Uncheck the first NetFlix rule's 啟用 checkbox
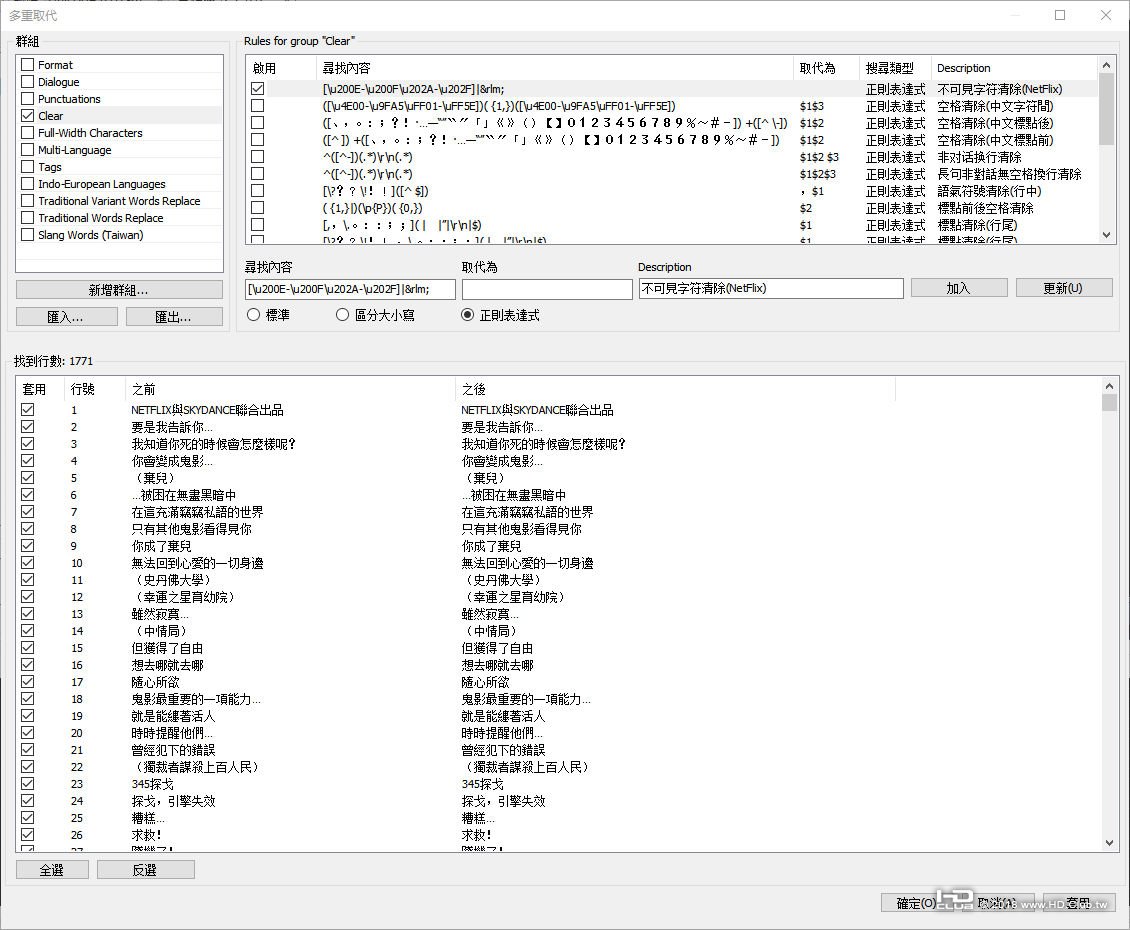 pyautogui.click(x=257, y=88)
